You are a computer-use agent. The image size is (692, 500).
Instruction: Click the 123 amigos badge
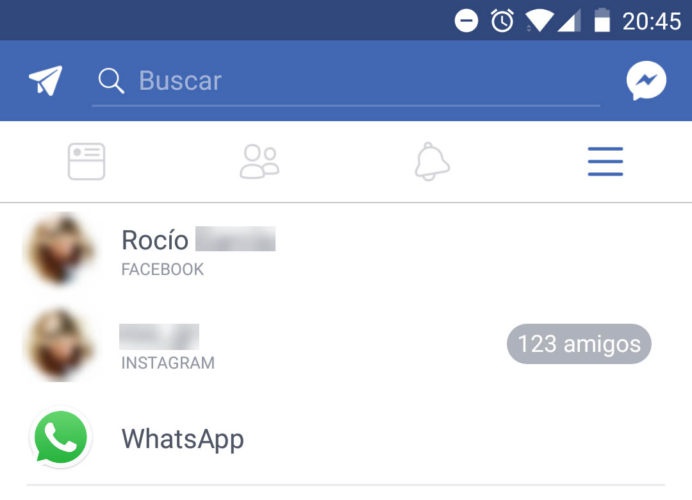579,344
